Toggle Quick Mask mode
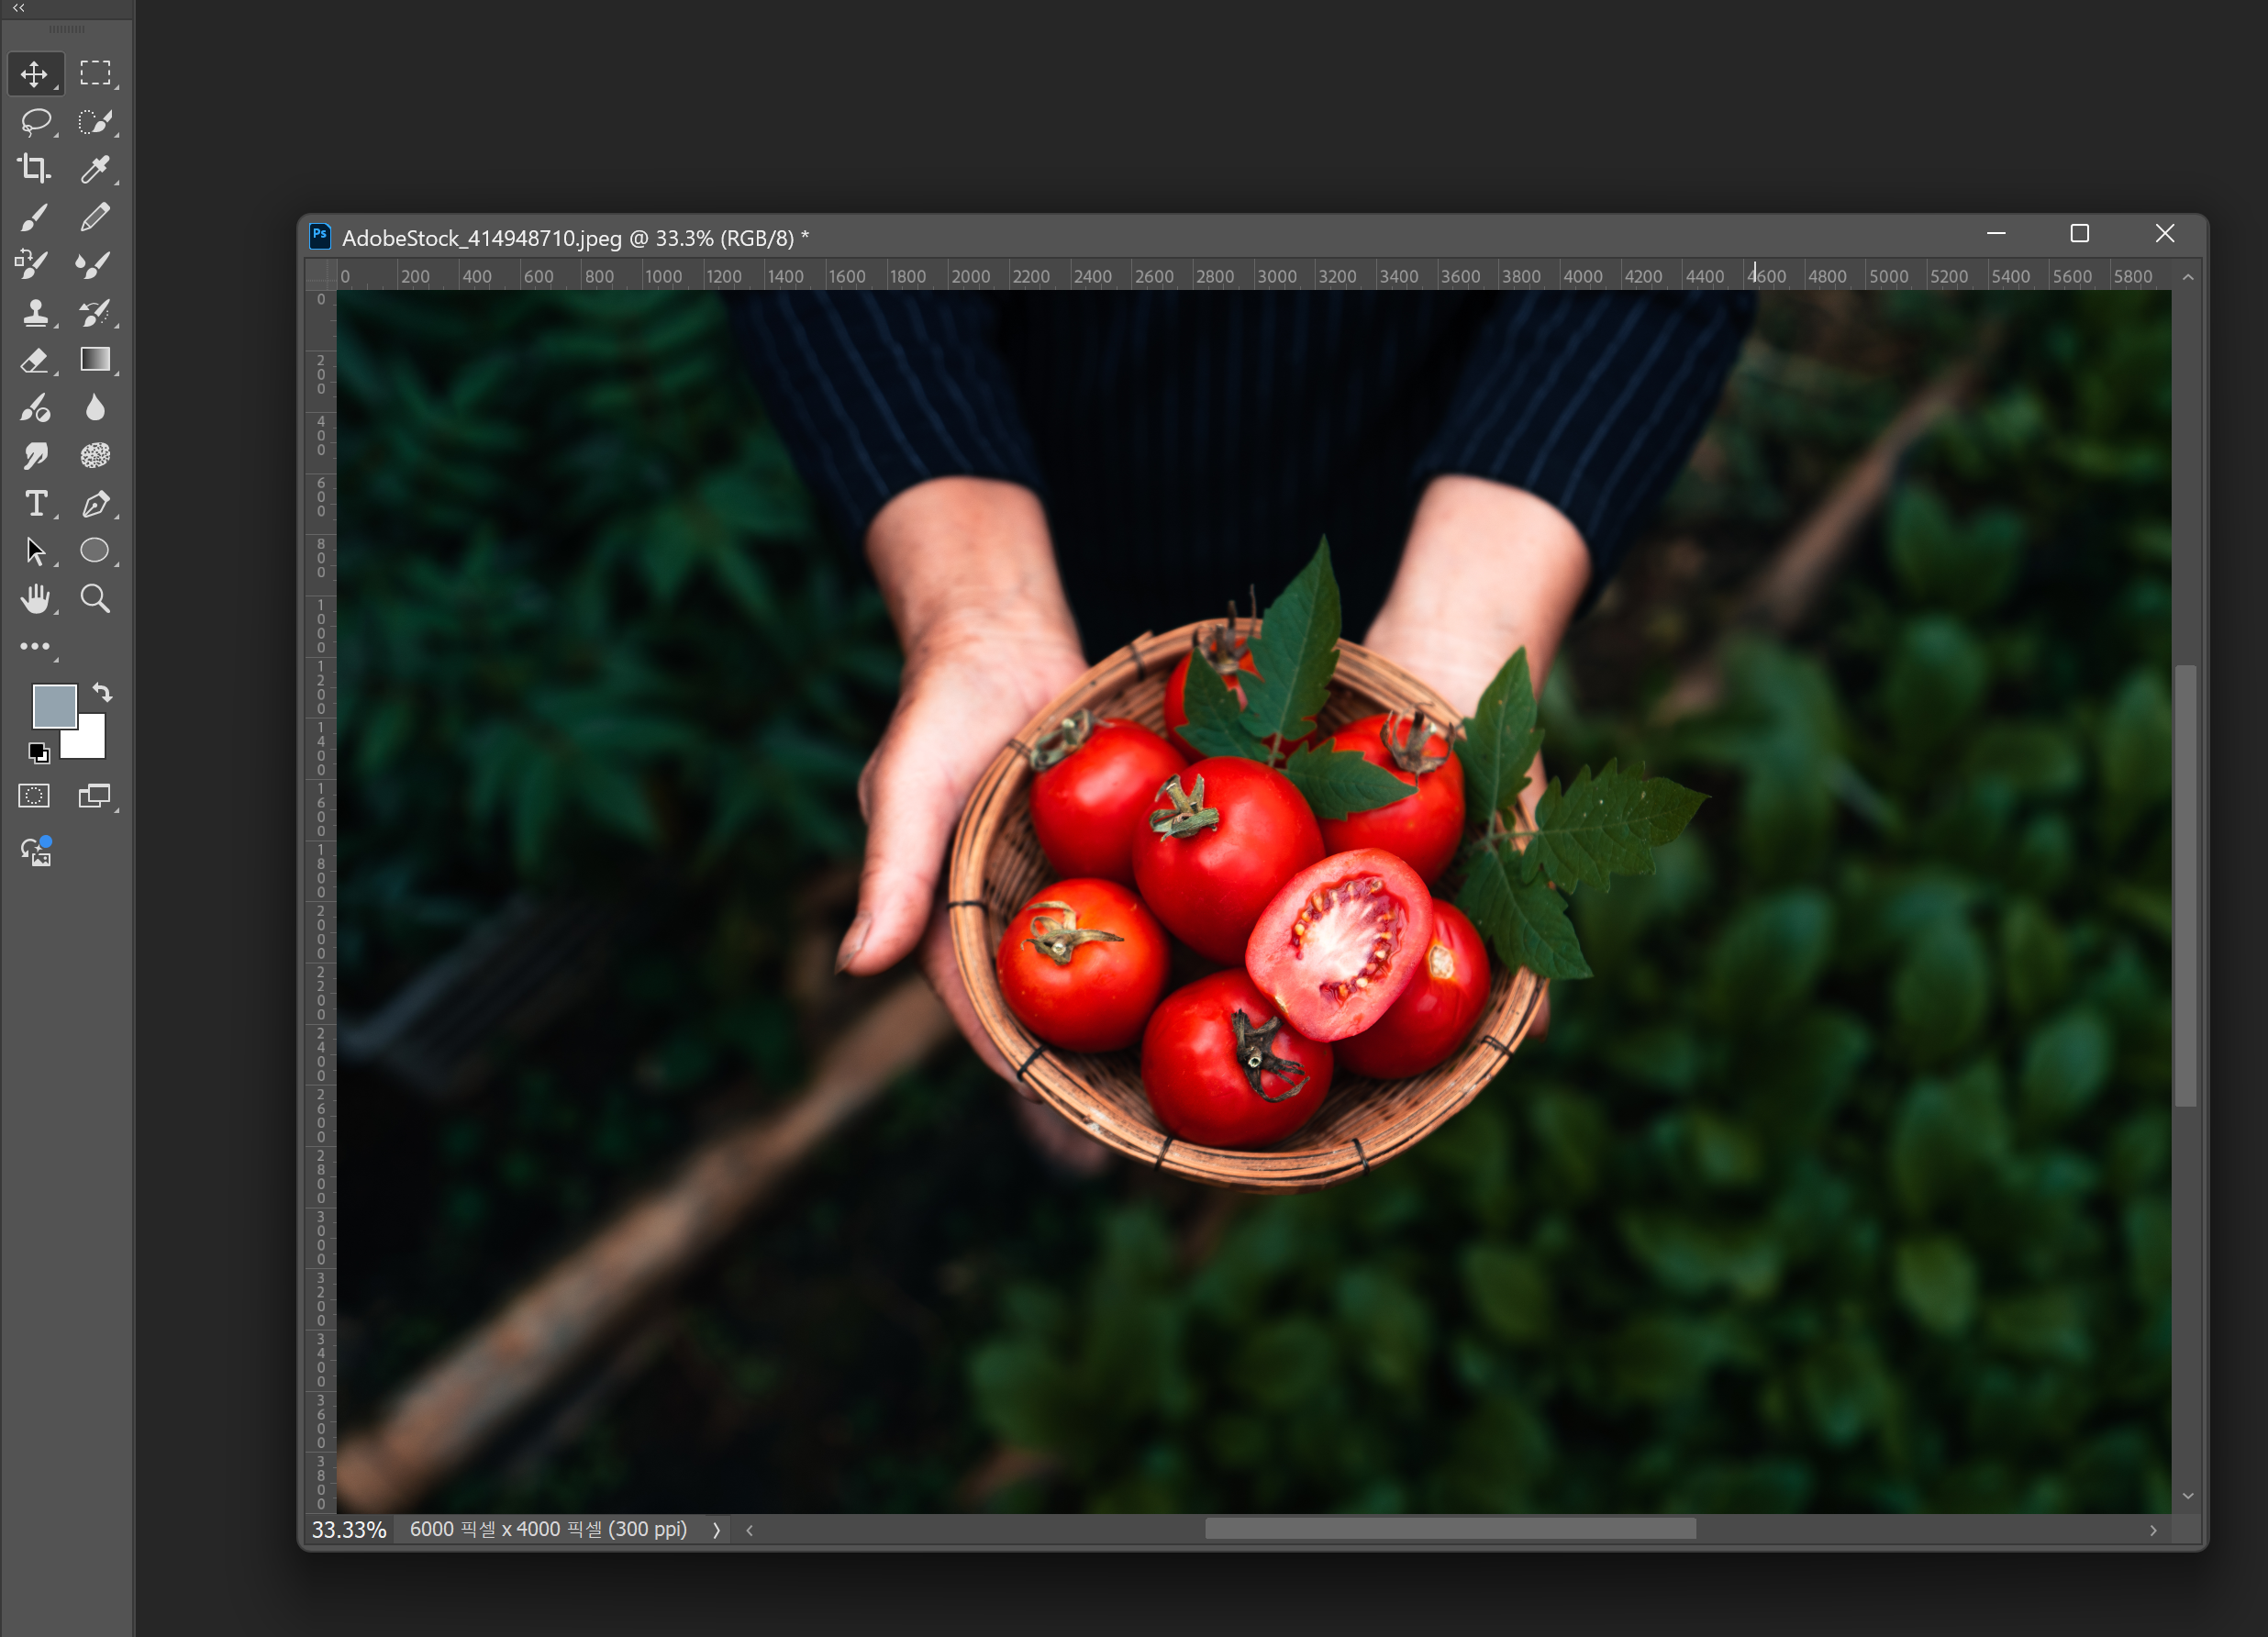2268x1637 pixels. coord(34,796)
